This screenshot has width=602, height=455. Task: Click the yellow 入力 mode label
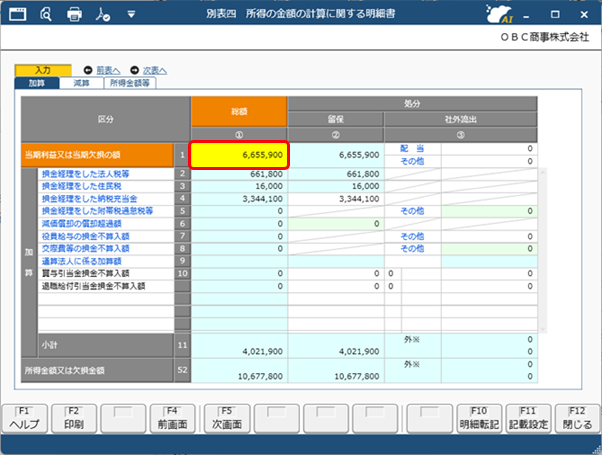click(43, 70)
